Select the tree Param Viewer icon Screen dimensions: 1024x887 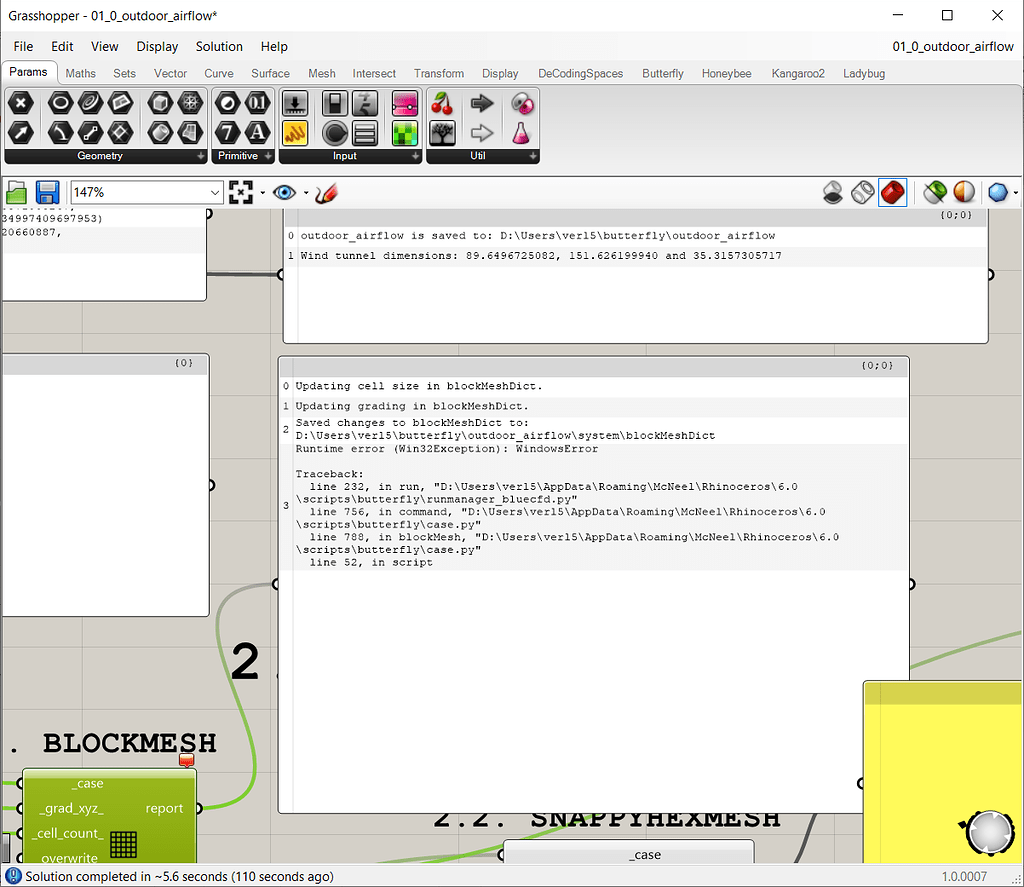(443, 133)
